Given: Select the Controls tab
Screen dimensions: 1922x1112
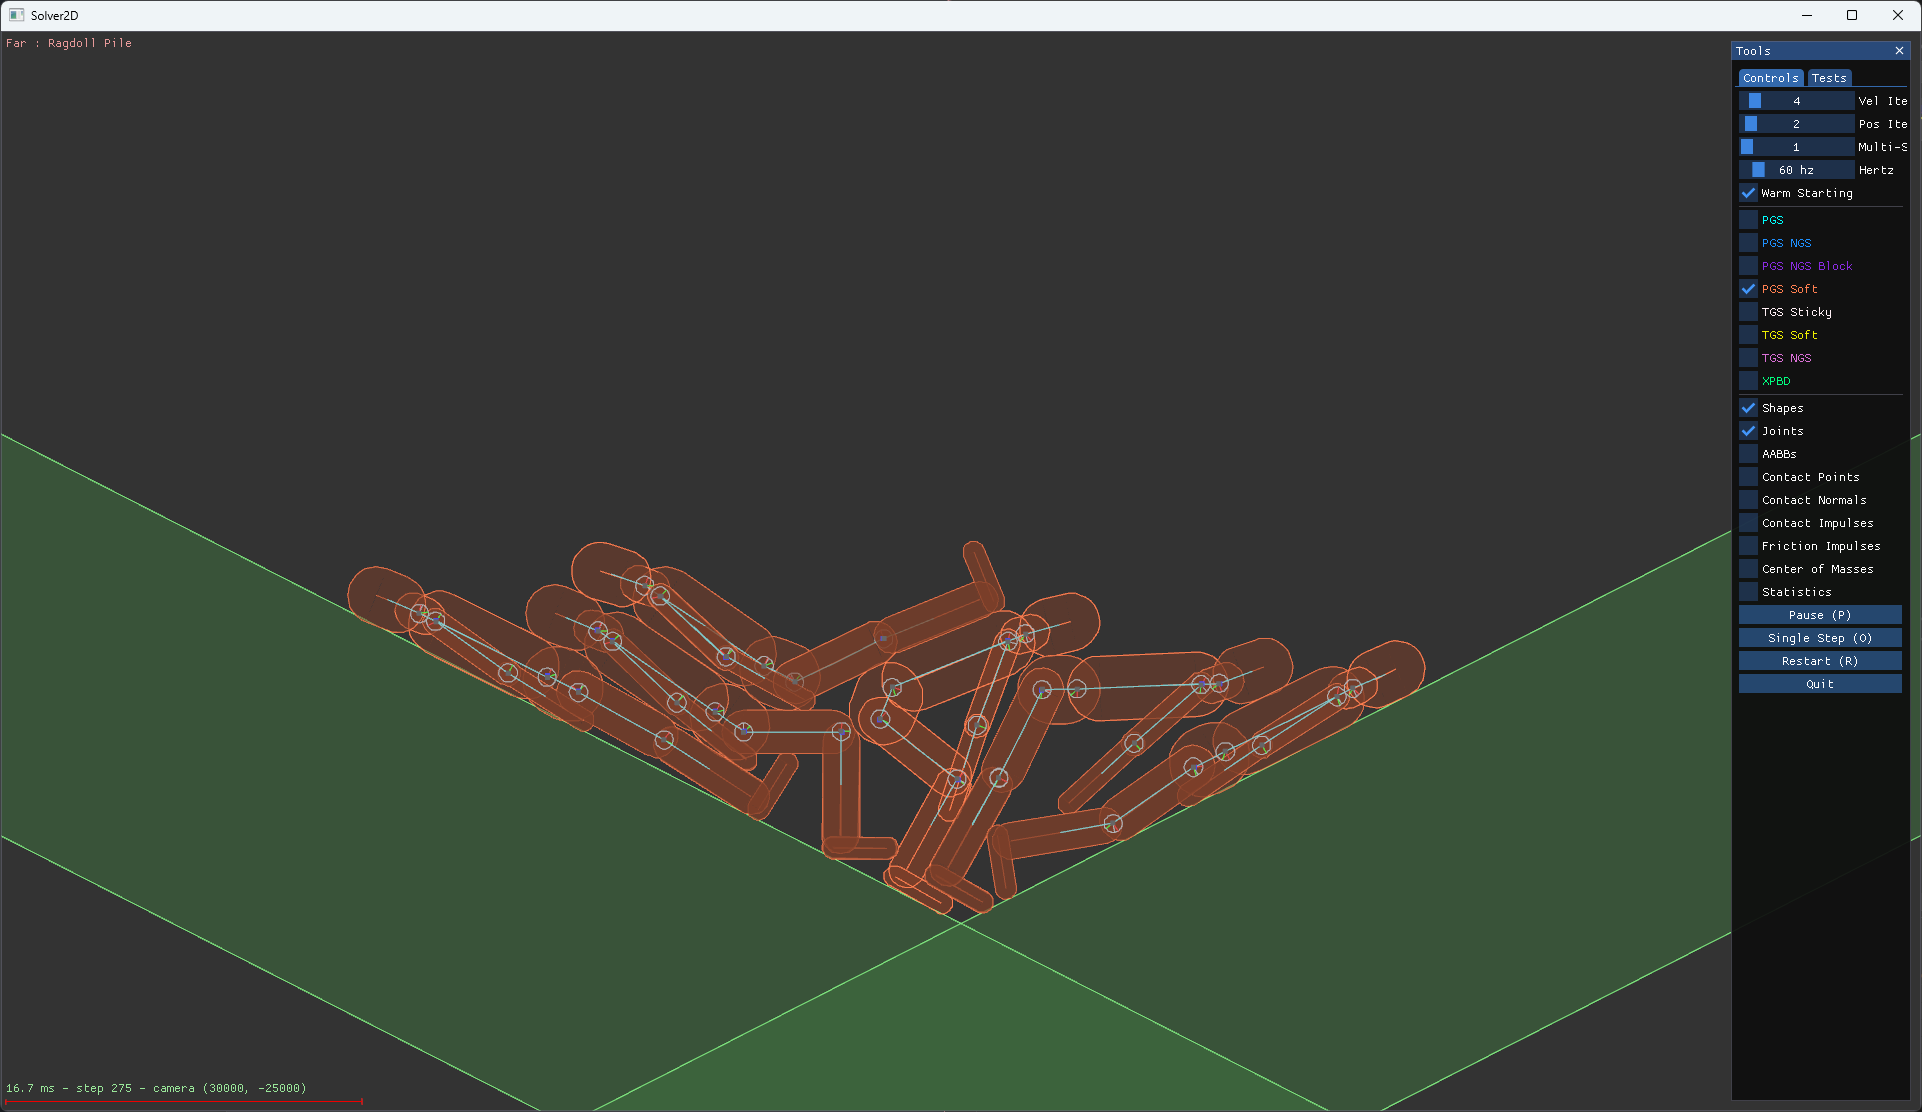Looking at the screenshot, I should point(1770,78).
